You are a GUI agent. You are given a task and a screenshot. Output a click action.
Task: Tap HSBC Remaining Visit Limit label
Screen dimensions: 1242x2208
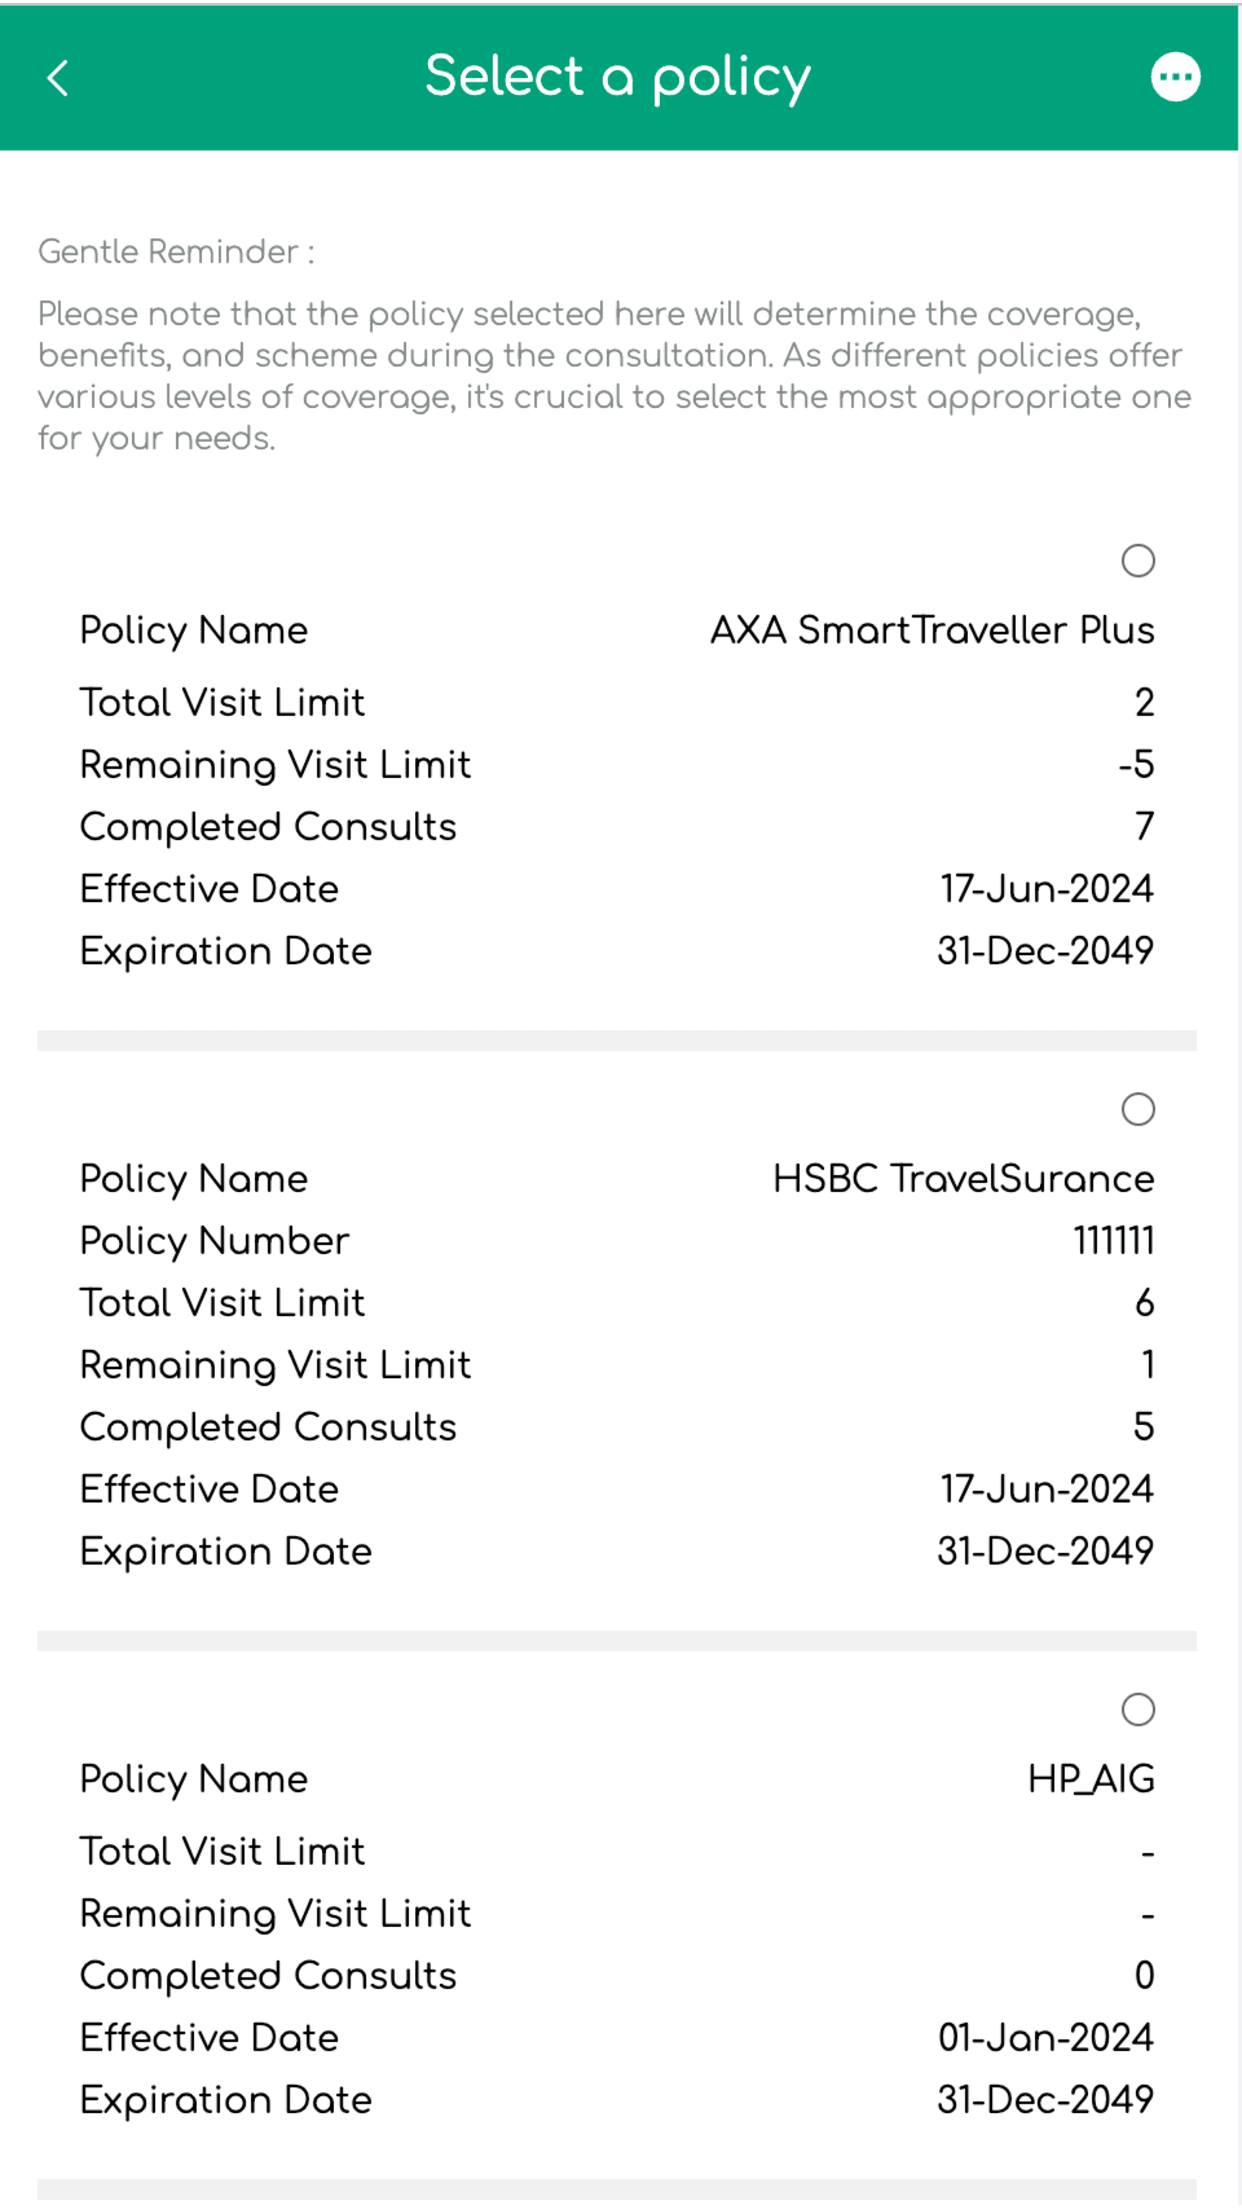click(275, 1365)
